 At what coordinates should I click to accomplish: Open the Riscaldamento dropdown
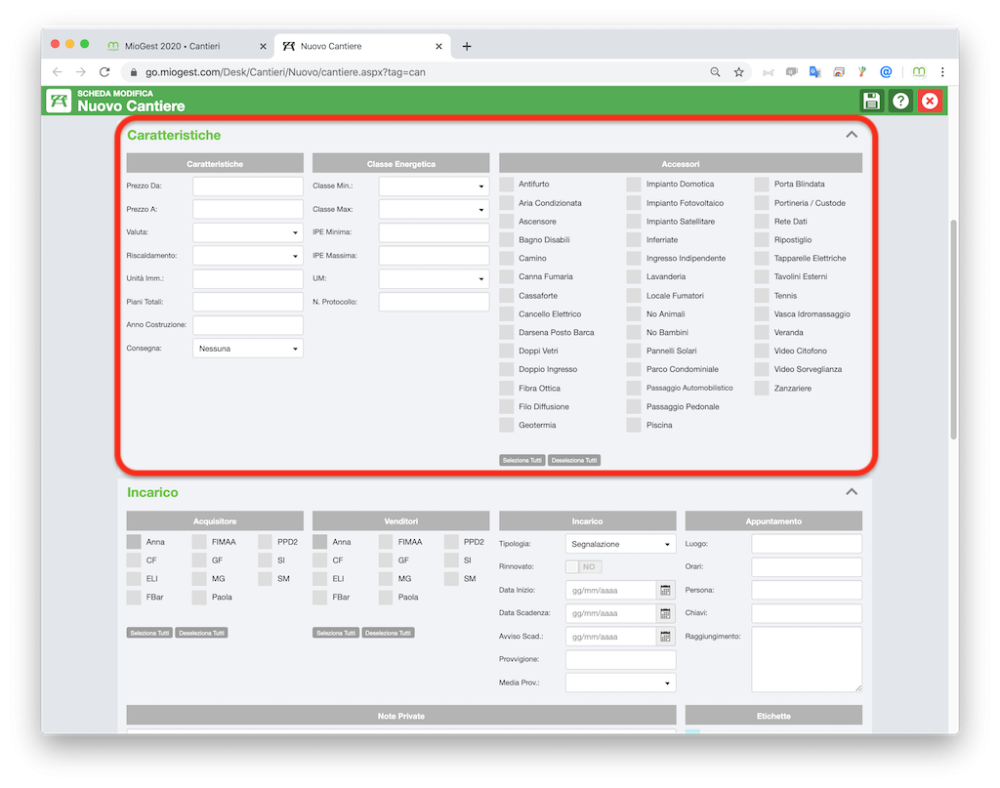[248, 256]
